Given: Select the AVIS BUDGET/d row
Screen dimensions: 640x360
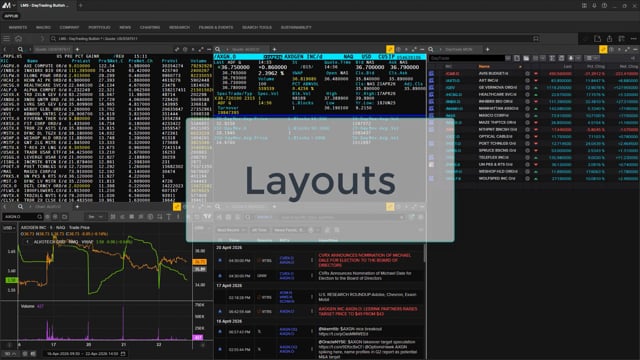Looking at the screenshot, I should [534, 73].
